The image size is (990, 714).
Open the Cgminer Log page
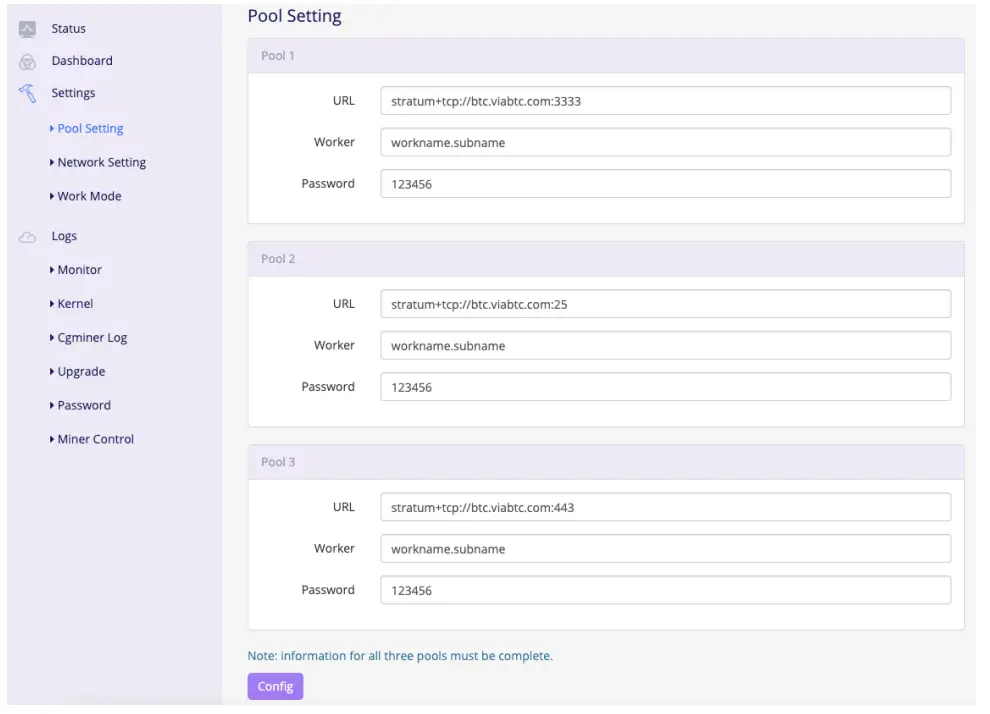coord(92,338)
